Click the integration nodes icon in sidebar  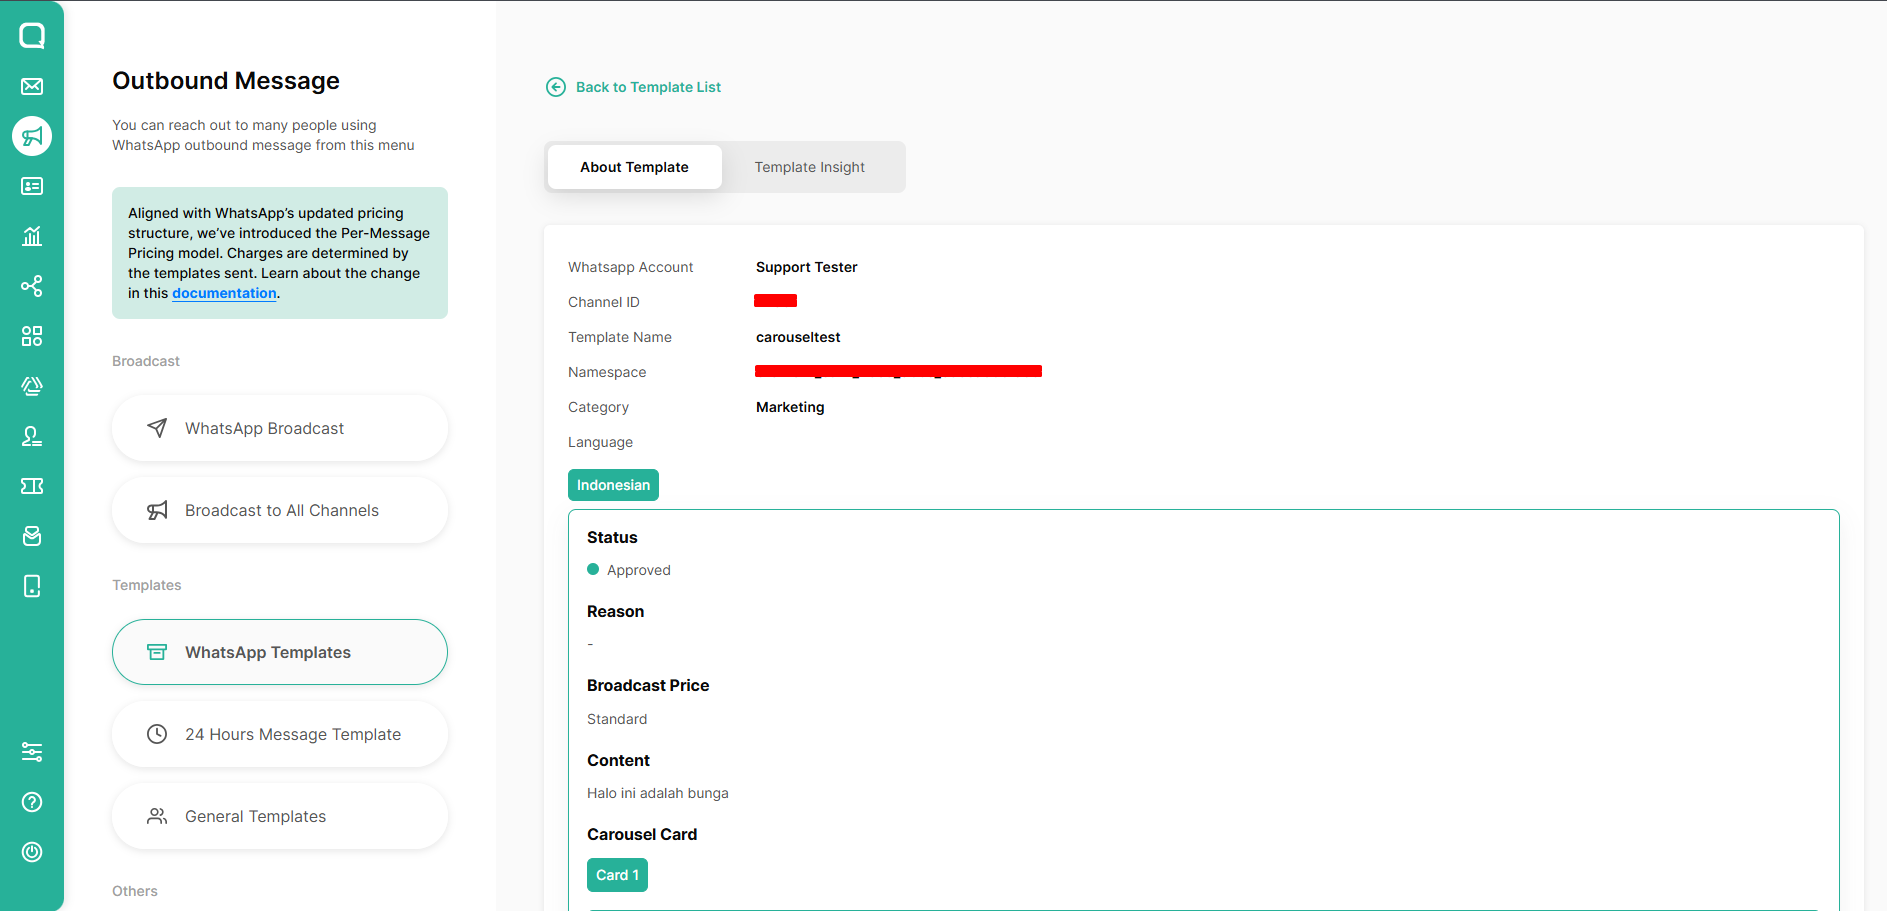click(x=32, y=286)
